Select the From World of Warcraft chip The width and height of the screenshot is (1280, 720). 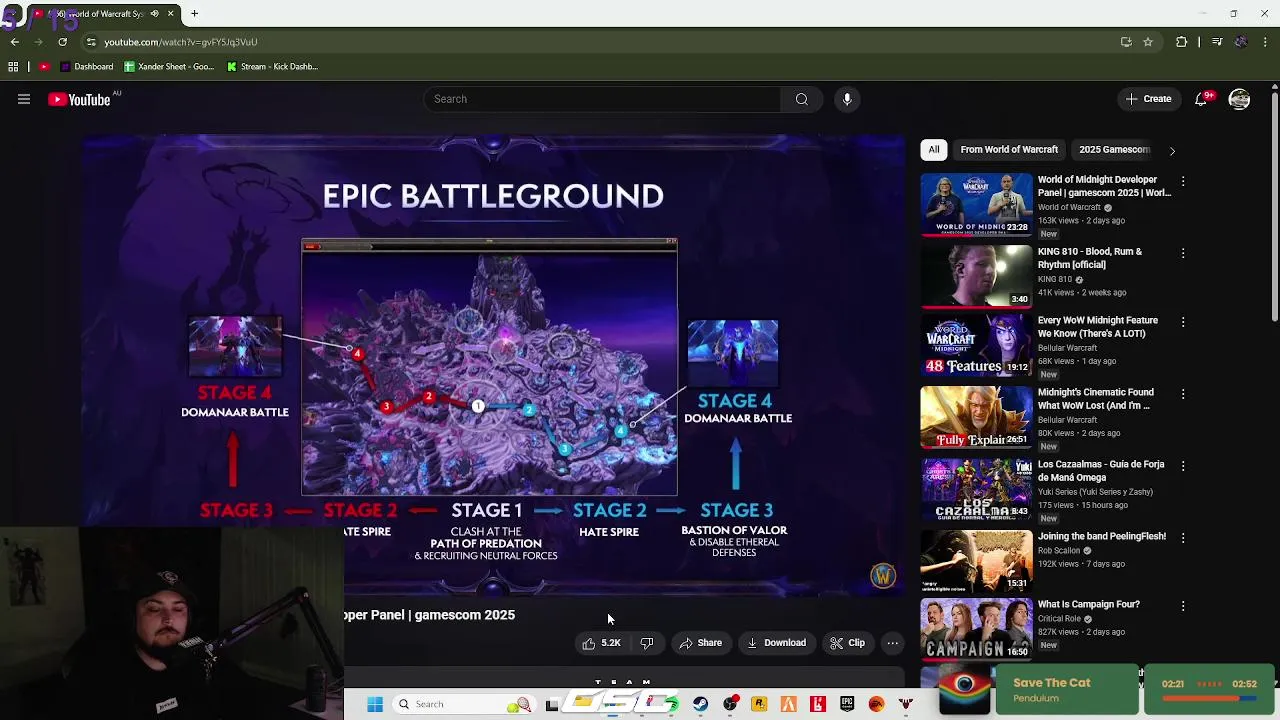pyautogui.click(x=1009, y=150)
